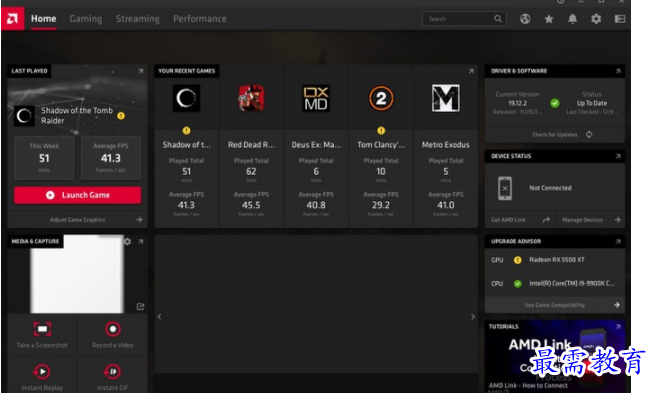654x393 pixels.
Task: Switch to the Streaming tab
Action: point(138,19)
